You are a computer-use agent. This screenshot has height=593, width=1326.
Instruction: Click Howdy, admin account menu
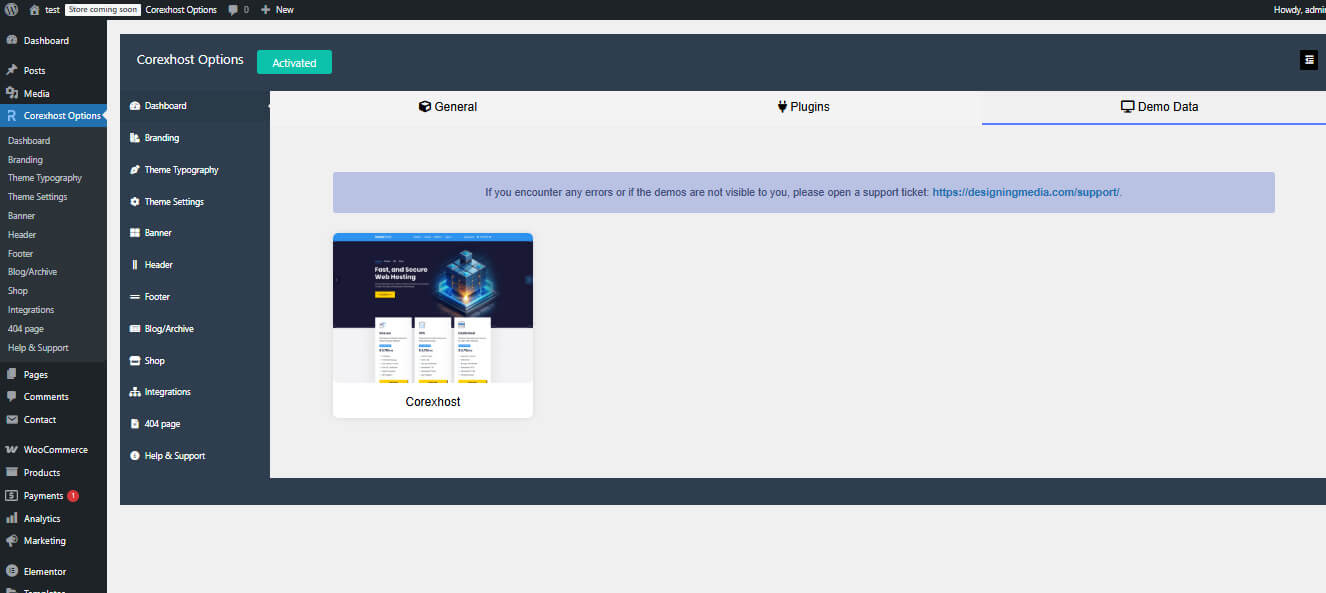point(1299,9)
